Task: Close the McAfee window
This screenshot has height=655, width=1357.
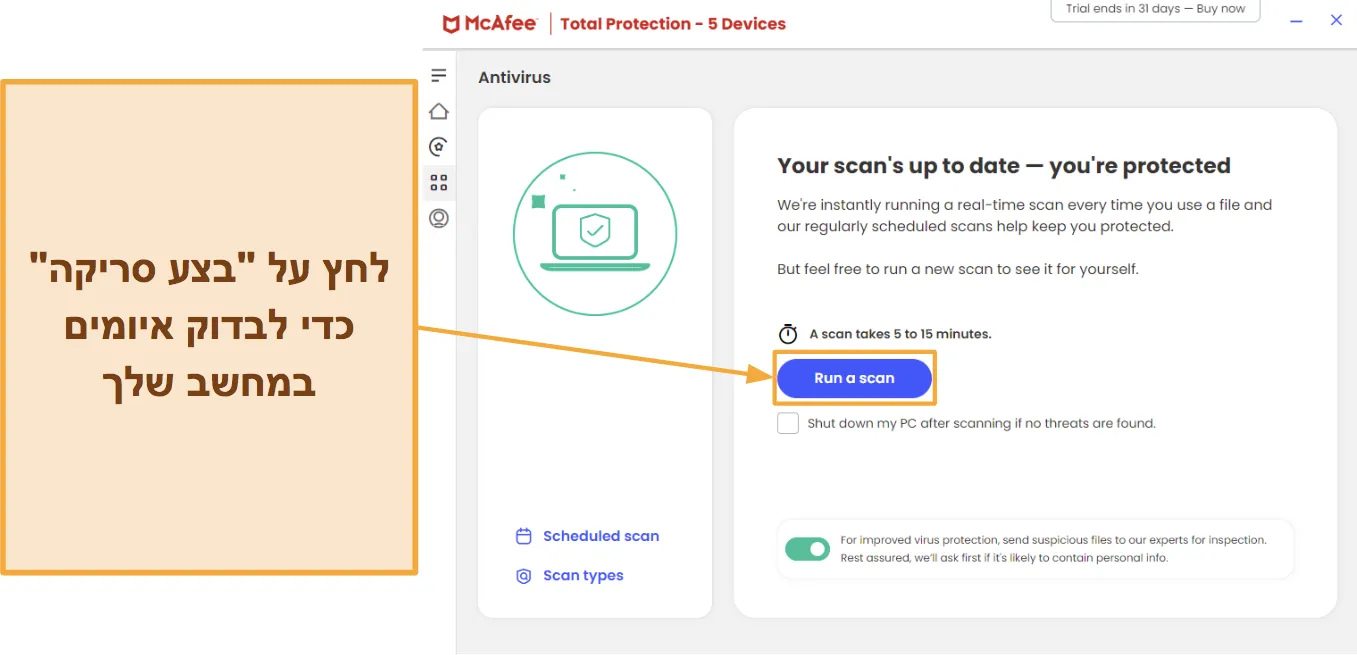Action: point(1336,20)
